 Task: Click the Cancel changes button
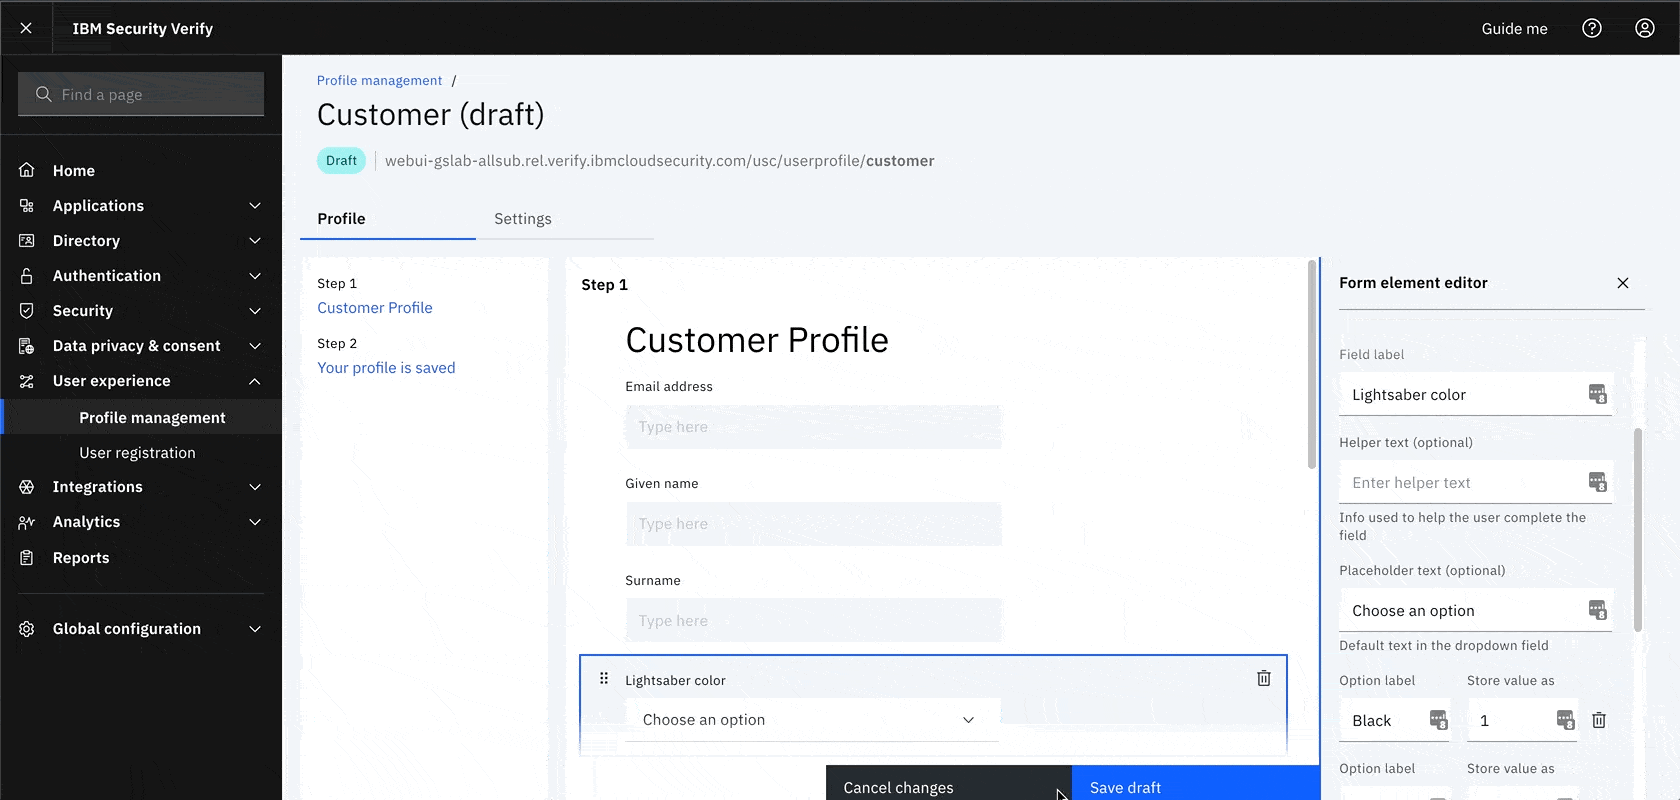[x=948, y=784]
